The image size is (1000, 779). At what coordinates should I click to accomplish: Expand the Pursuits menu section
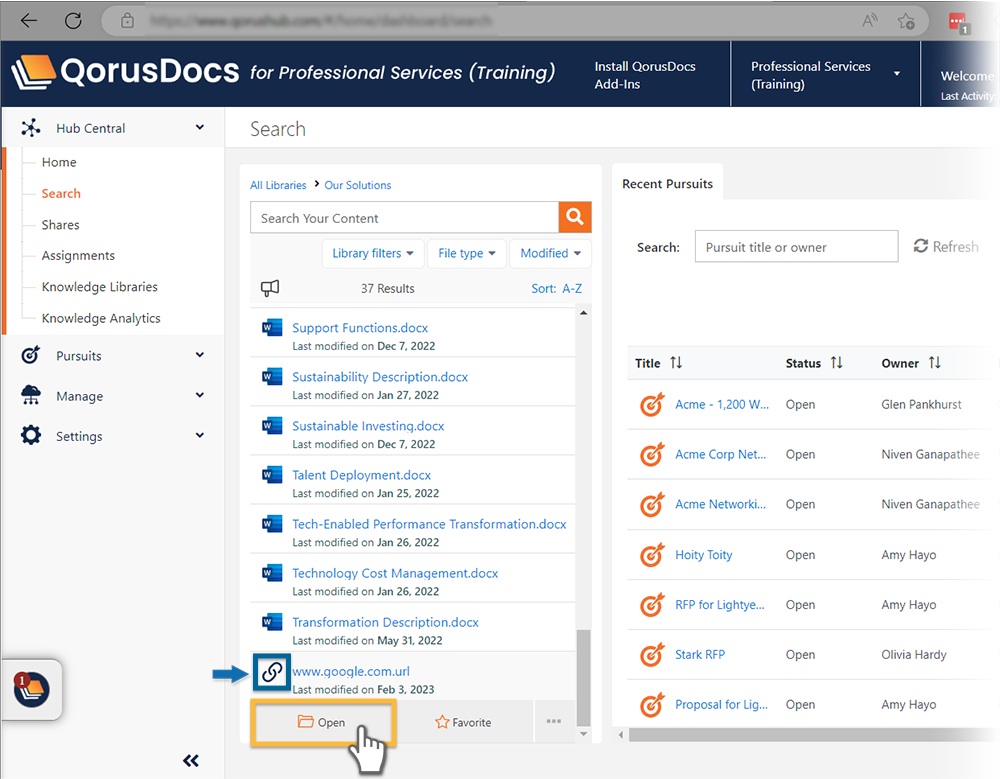(200, 355)
